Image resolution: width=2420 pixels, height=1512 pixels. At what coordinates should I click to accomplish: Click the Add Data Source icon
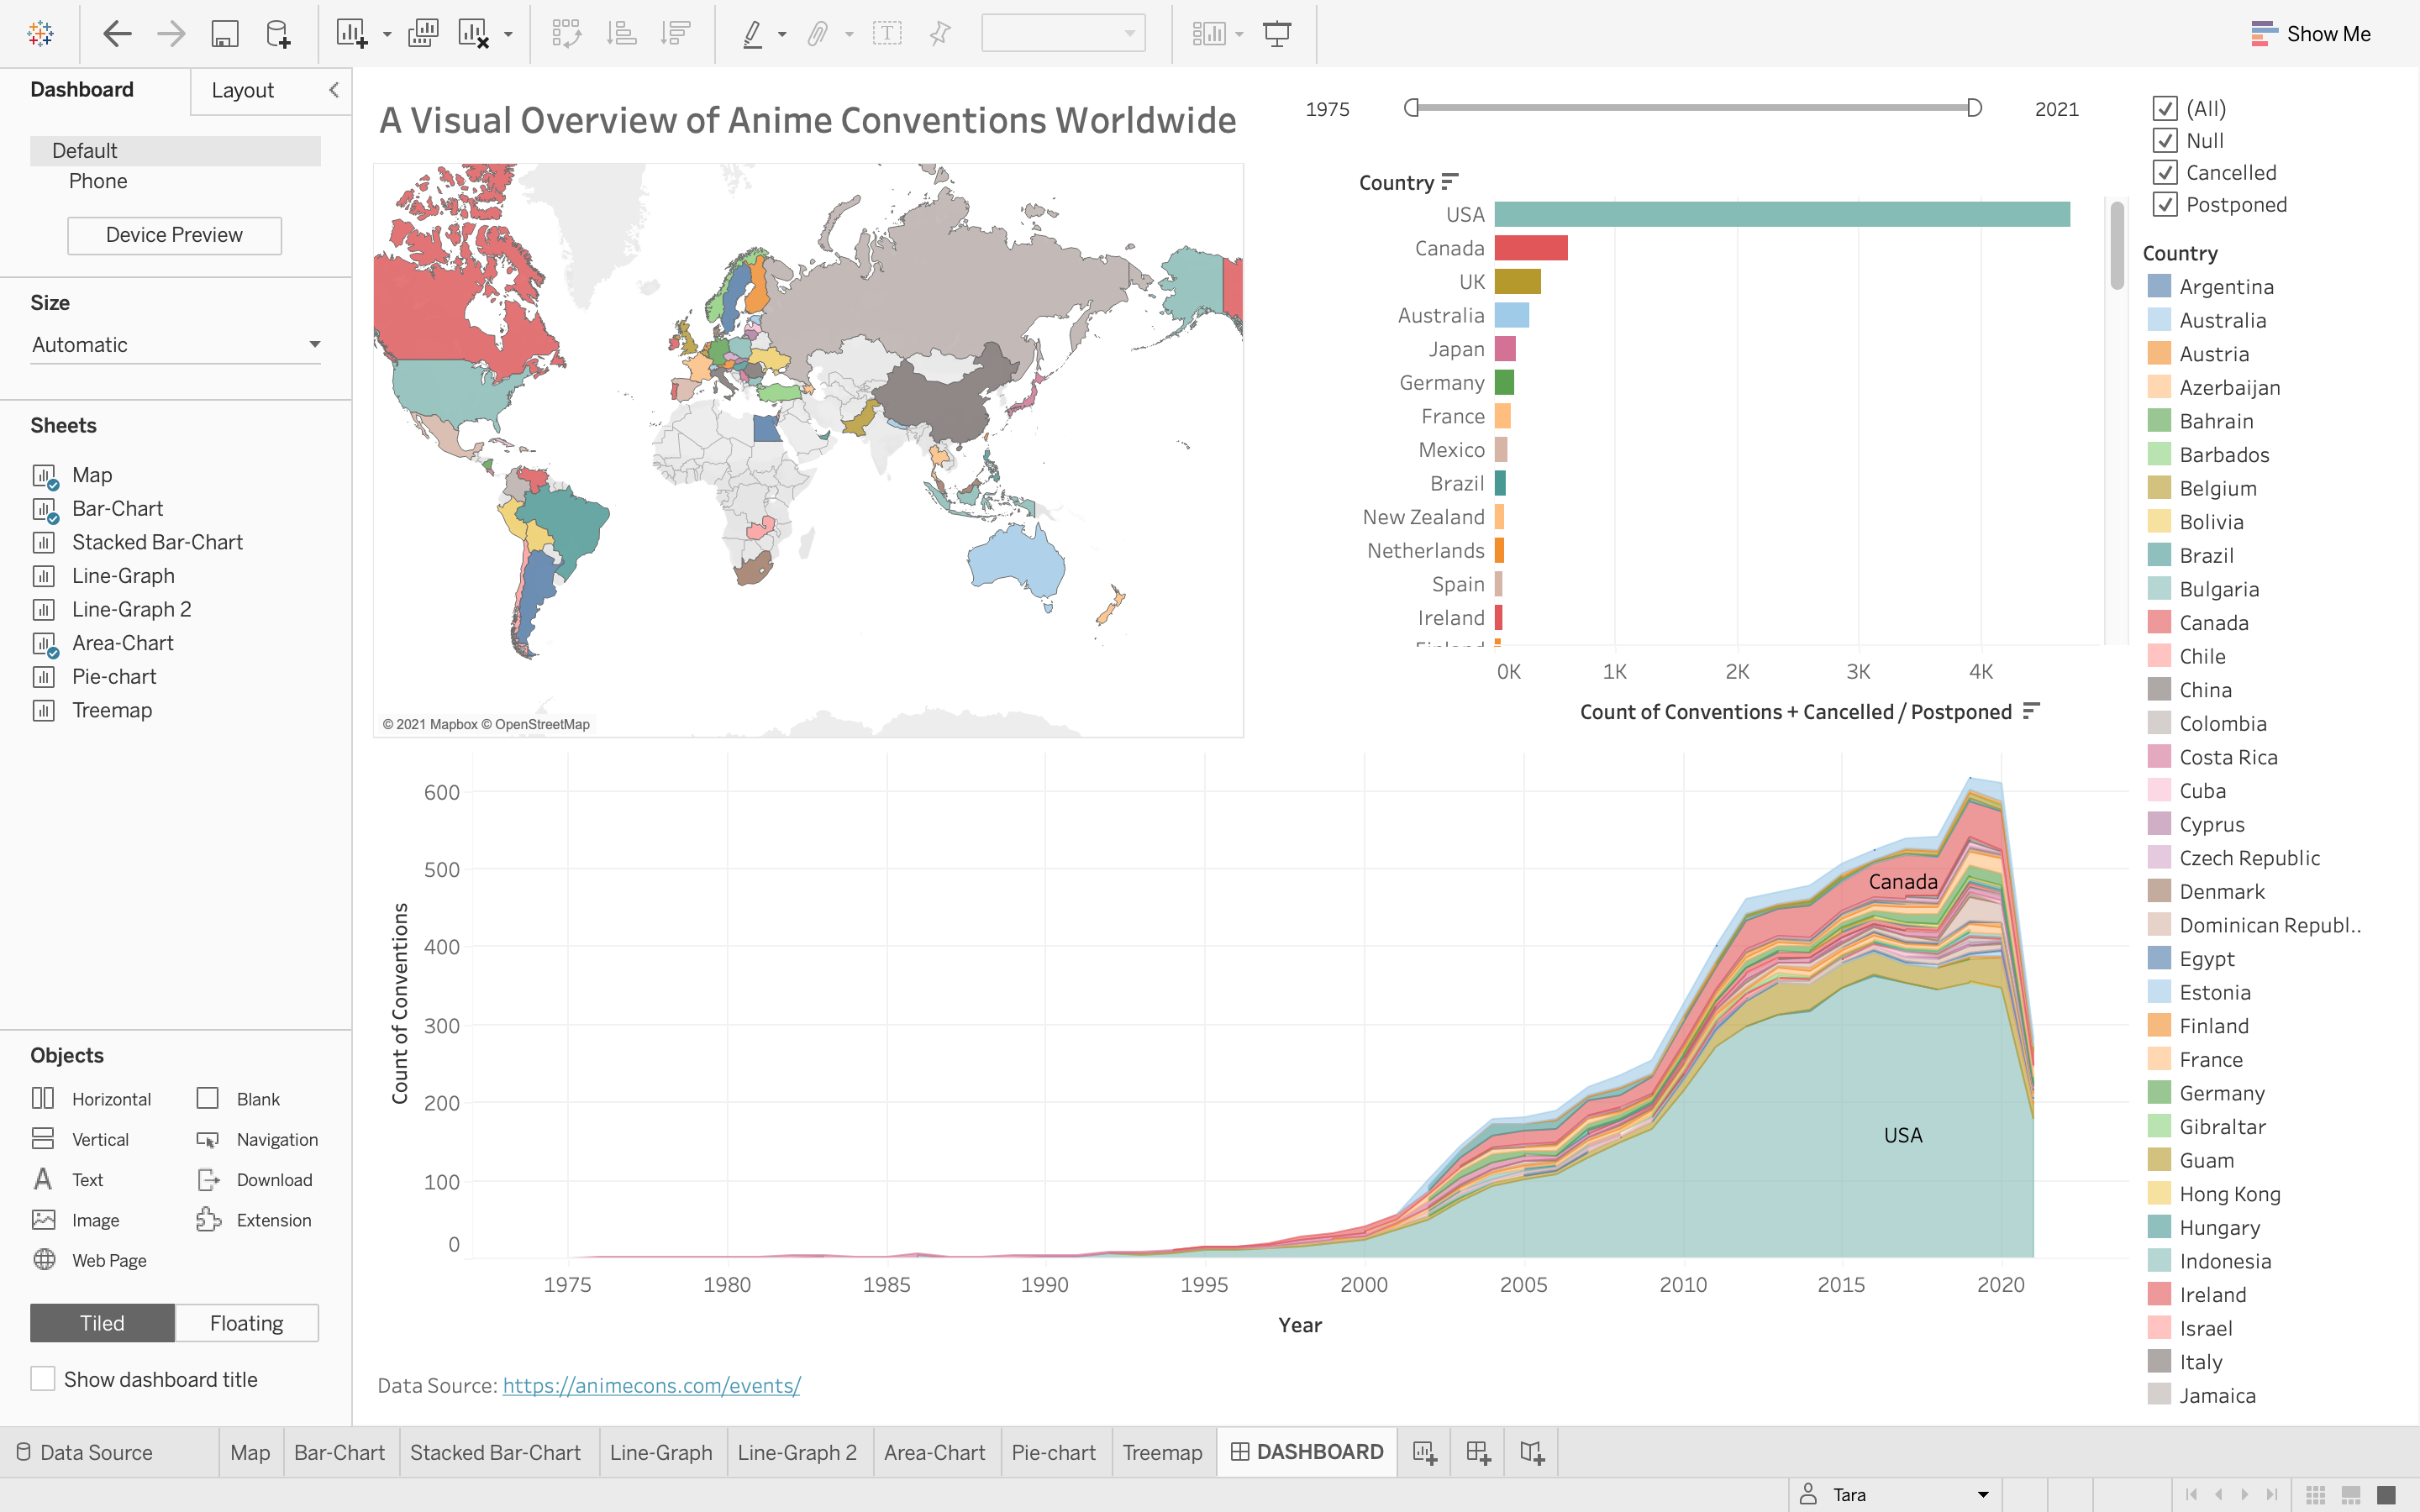point(278,34)
